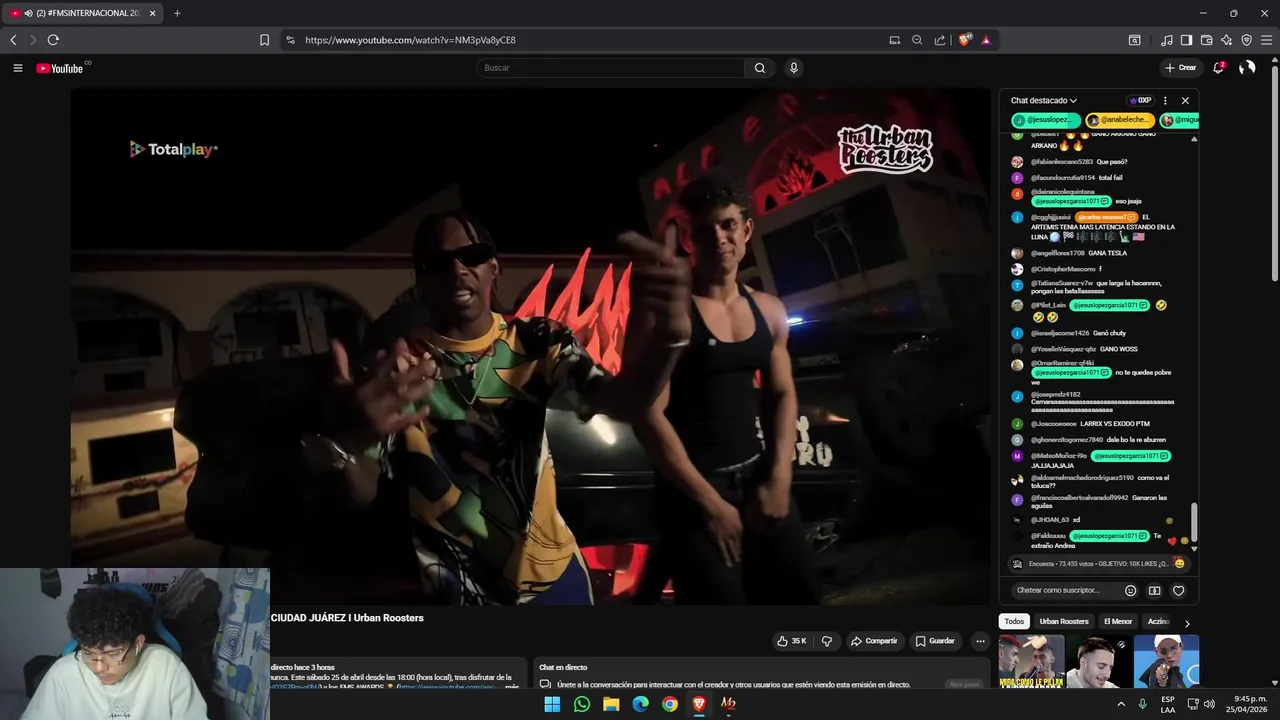The image size is (1280, 720).
Task: Select the Urban Roosters filter chip
Action: click(x=1064, y=621)
